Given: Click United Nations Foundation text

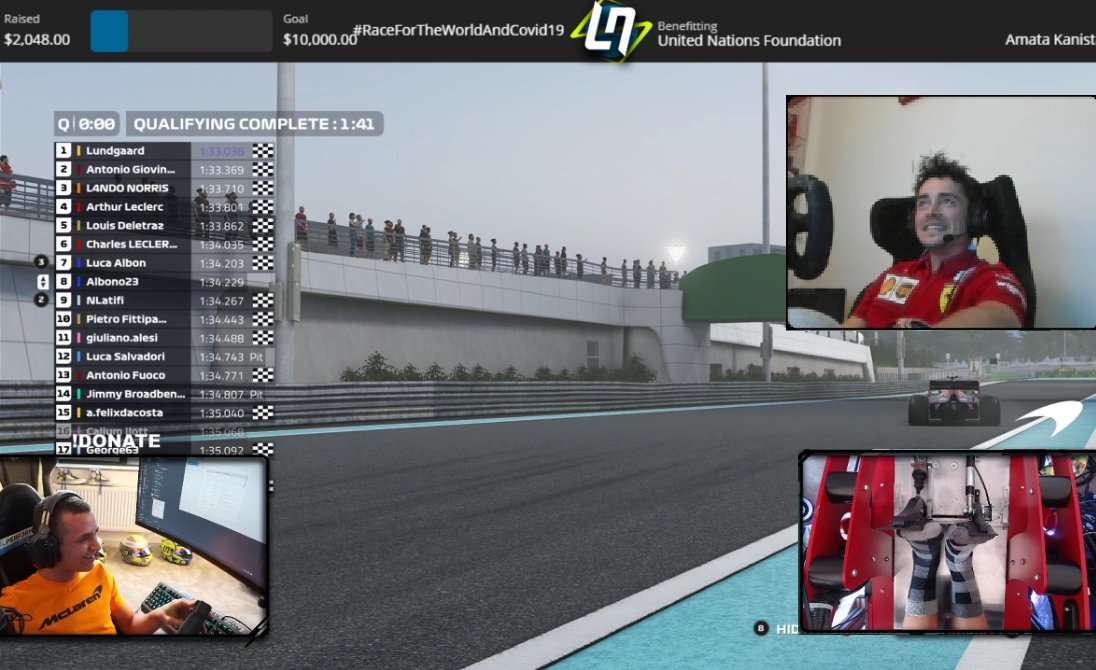Looking at the screenshot, I should click(749, 41).
